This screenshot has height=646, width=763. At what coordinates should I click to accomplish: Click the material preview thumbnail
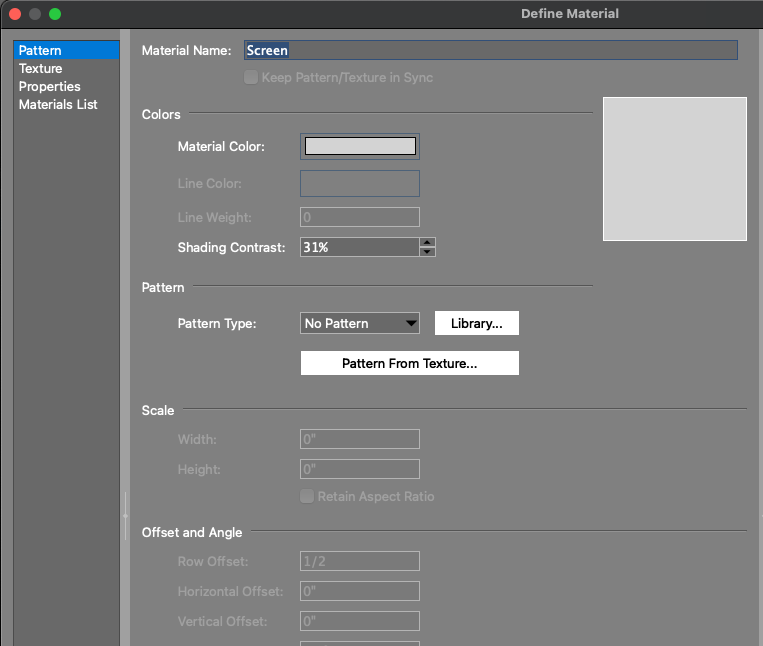click(675, 169)
